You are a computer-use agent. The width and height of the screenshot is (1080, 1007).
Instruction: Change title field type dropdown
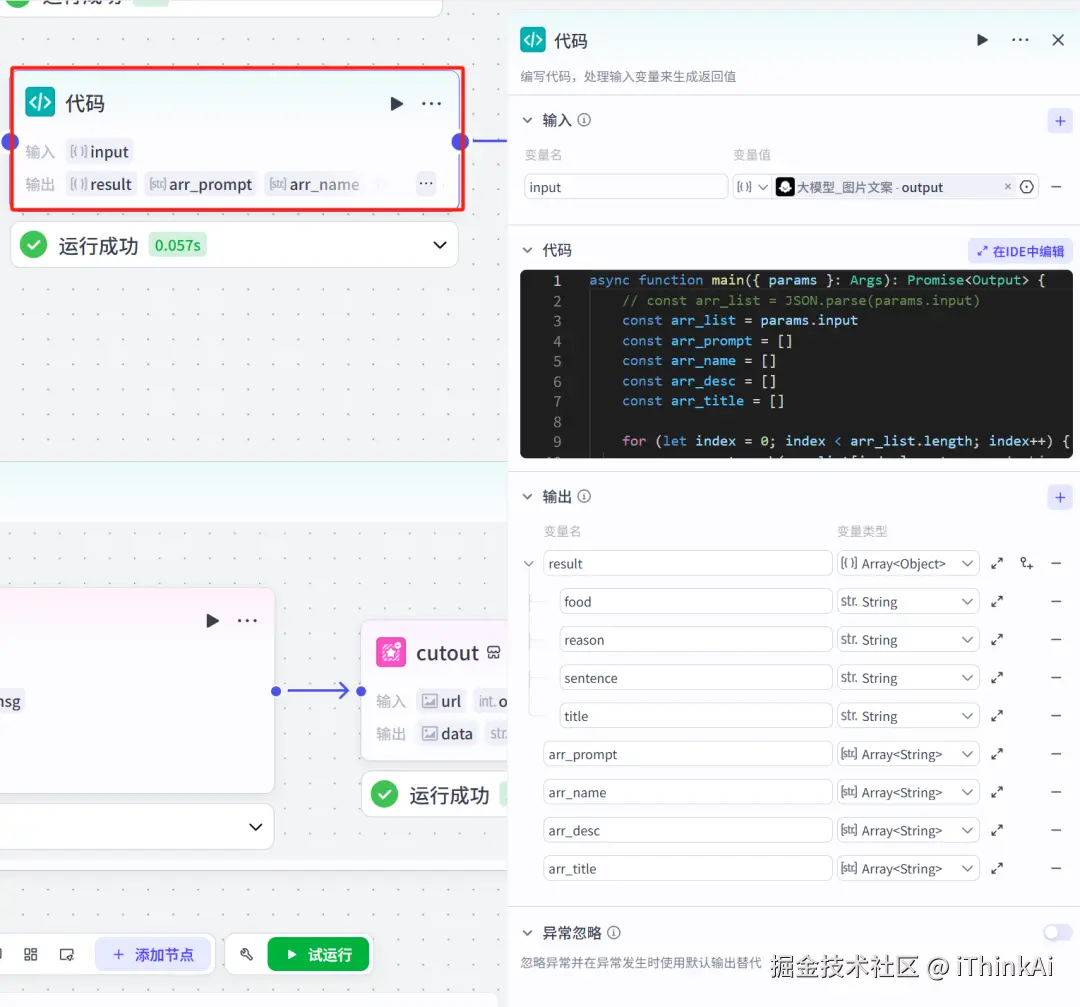[908, 716]
